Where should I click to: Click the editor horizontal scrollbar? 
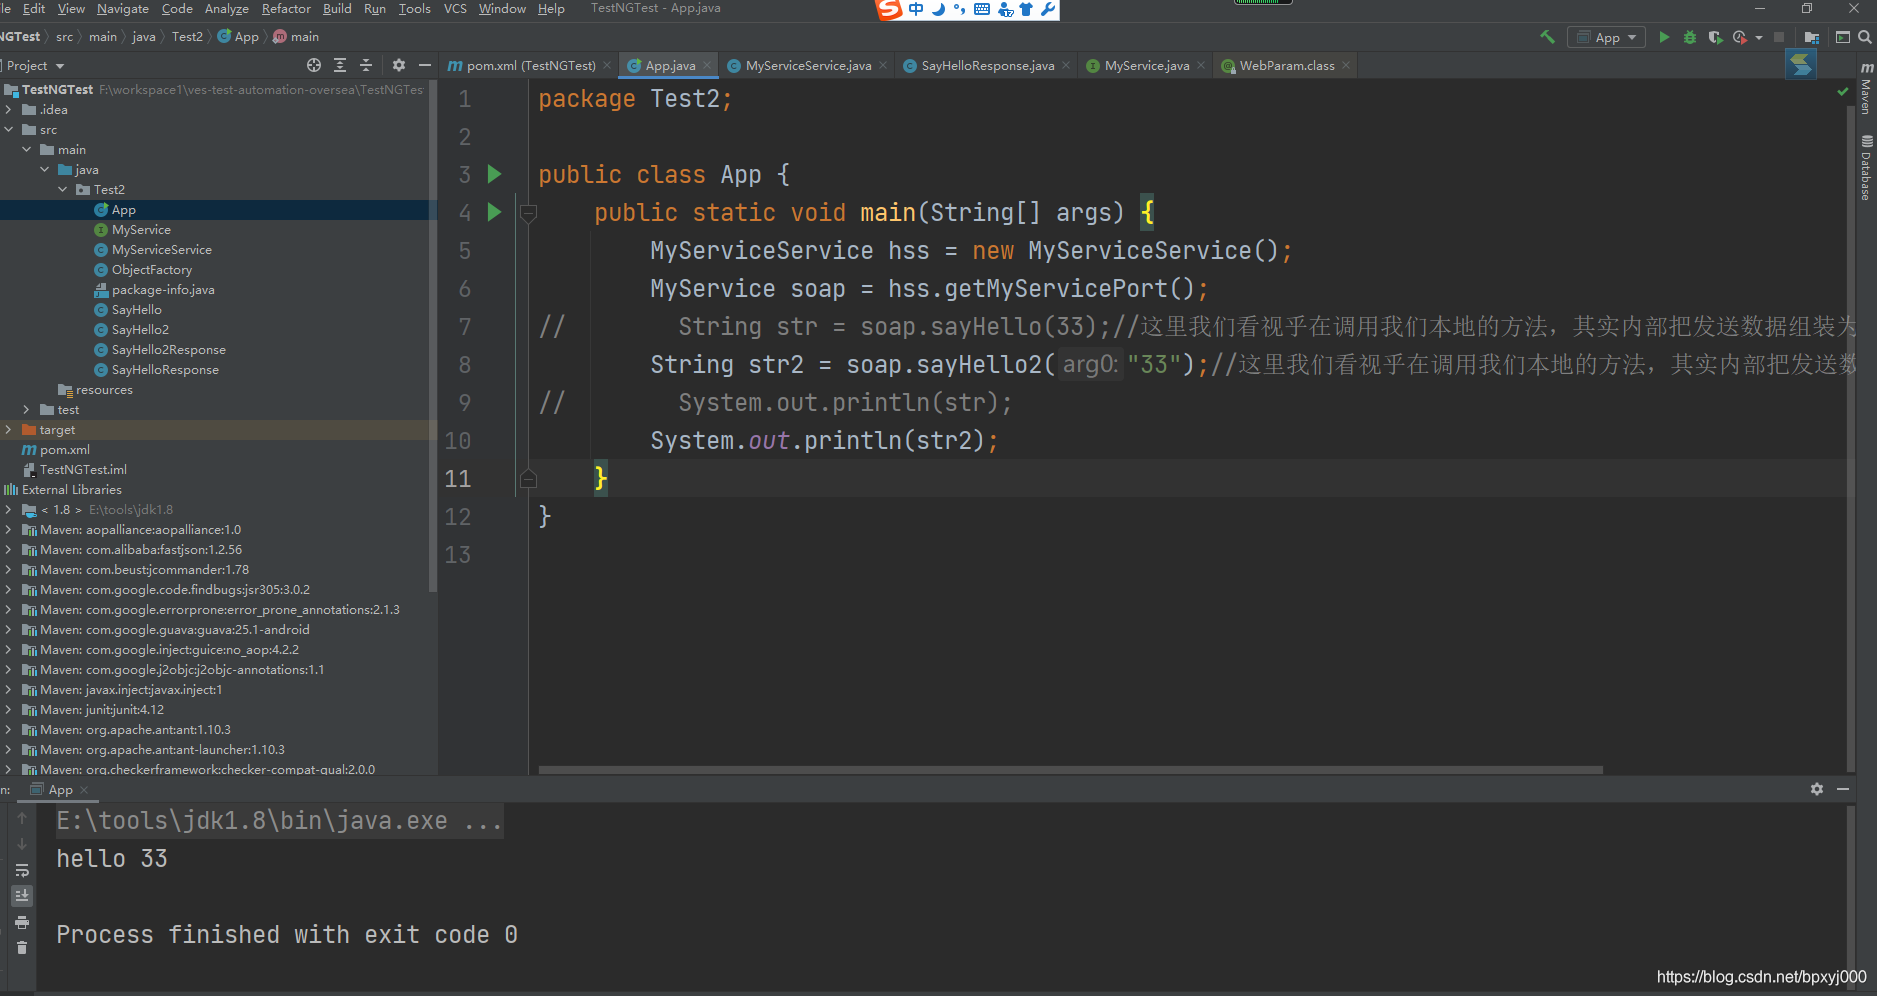tap(1070, 770)
